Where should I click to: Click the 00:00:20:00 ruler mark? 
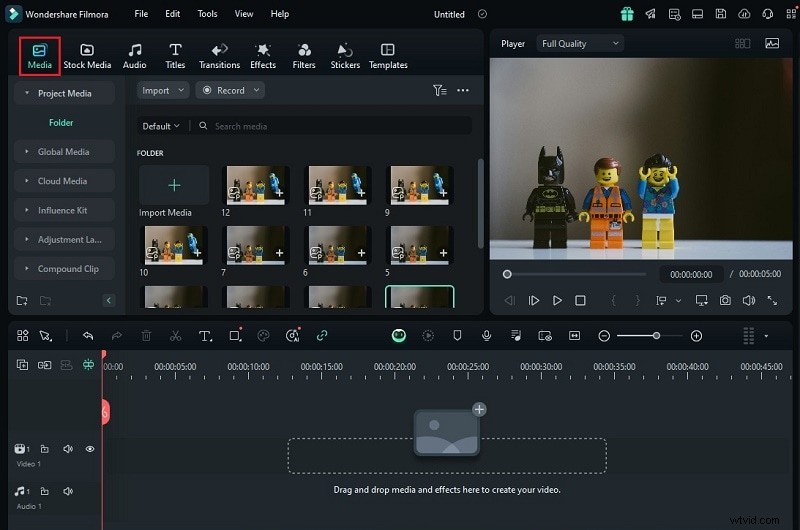(x=394, y=367)
